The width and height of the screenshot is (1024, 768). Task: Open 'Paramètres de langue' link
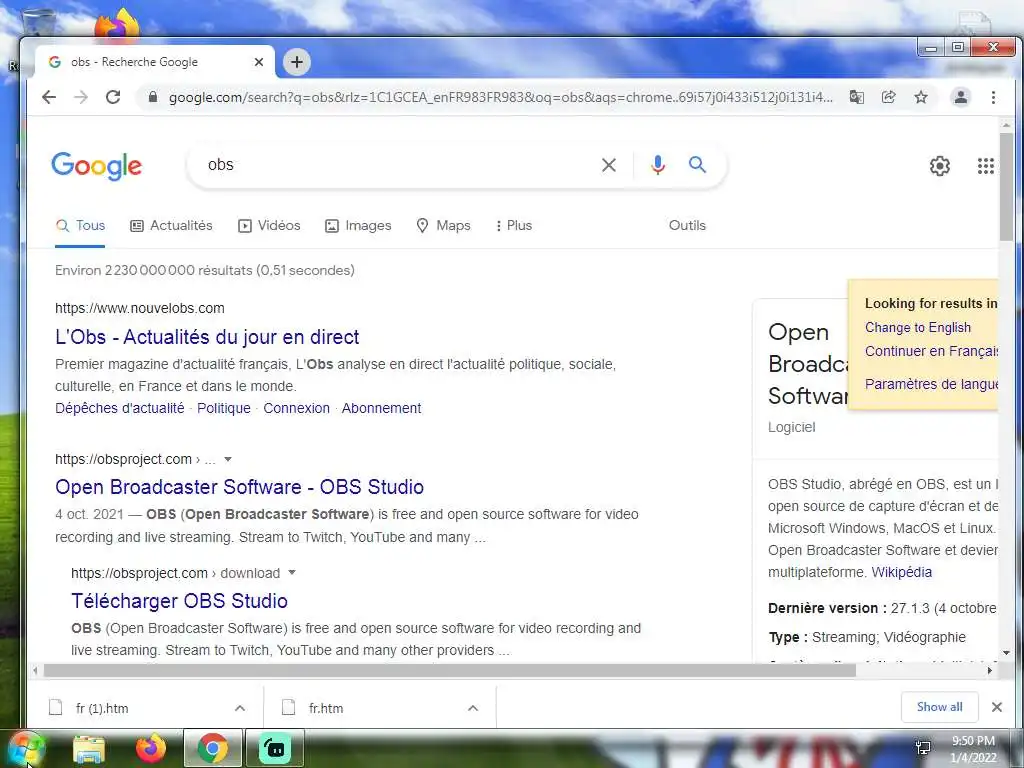coord(931,384)
